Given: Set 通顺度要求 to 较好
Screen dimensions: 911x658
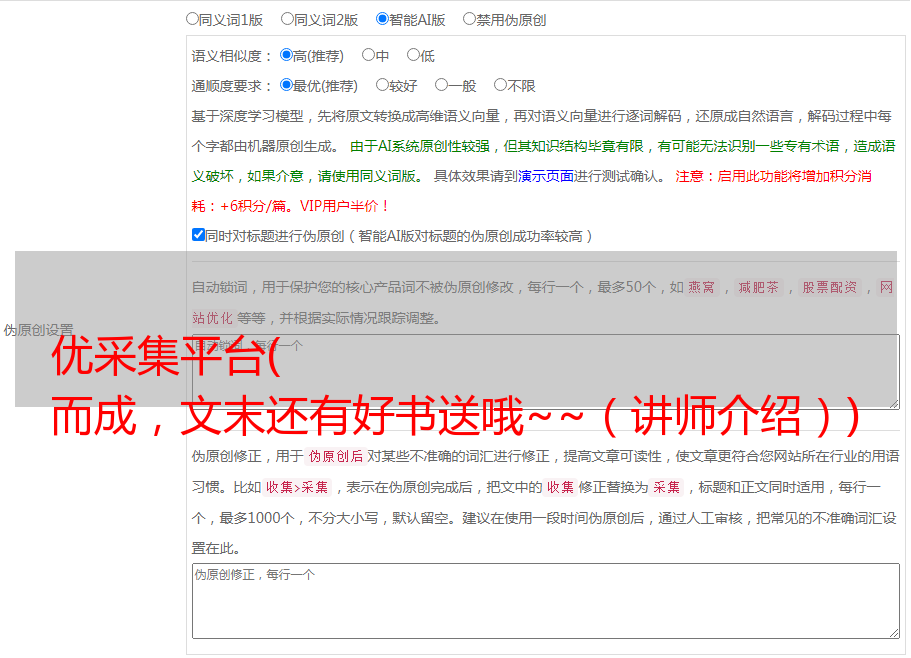Looking at the screenshot, I should click(382, 85).
